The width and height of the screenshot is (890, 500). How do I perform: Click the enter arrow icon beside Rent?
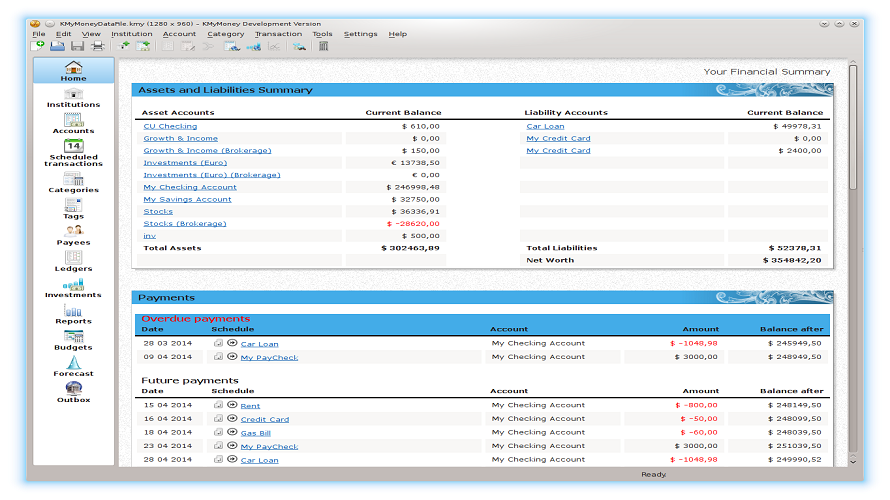tap(231, 405)
